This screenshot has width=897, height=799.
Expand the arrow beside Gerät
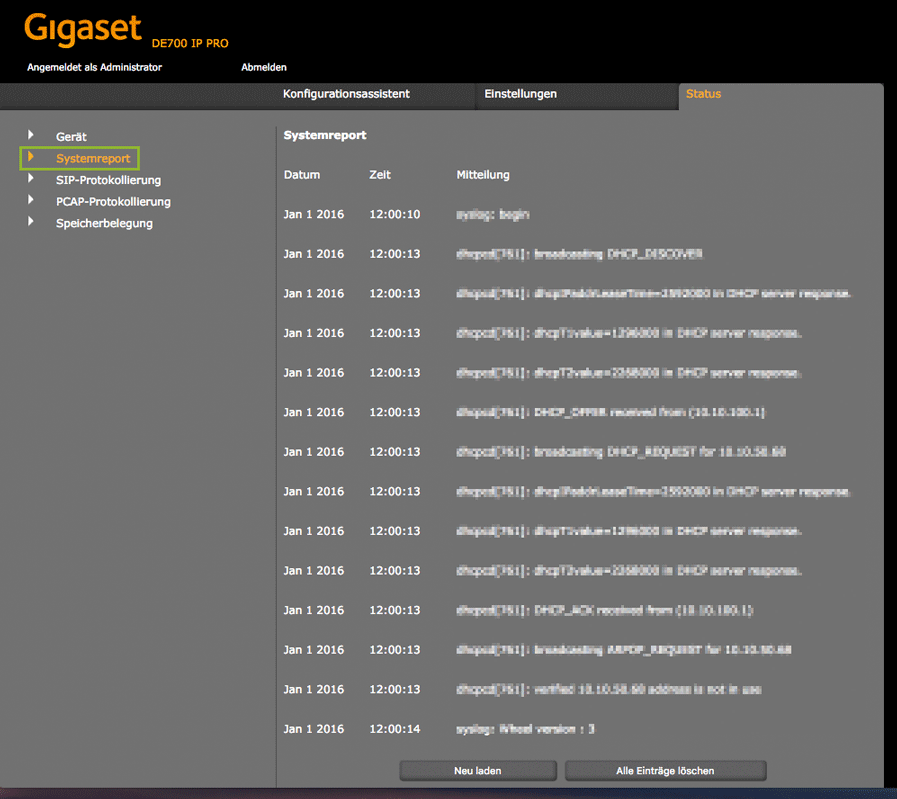pos(31,135)
